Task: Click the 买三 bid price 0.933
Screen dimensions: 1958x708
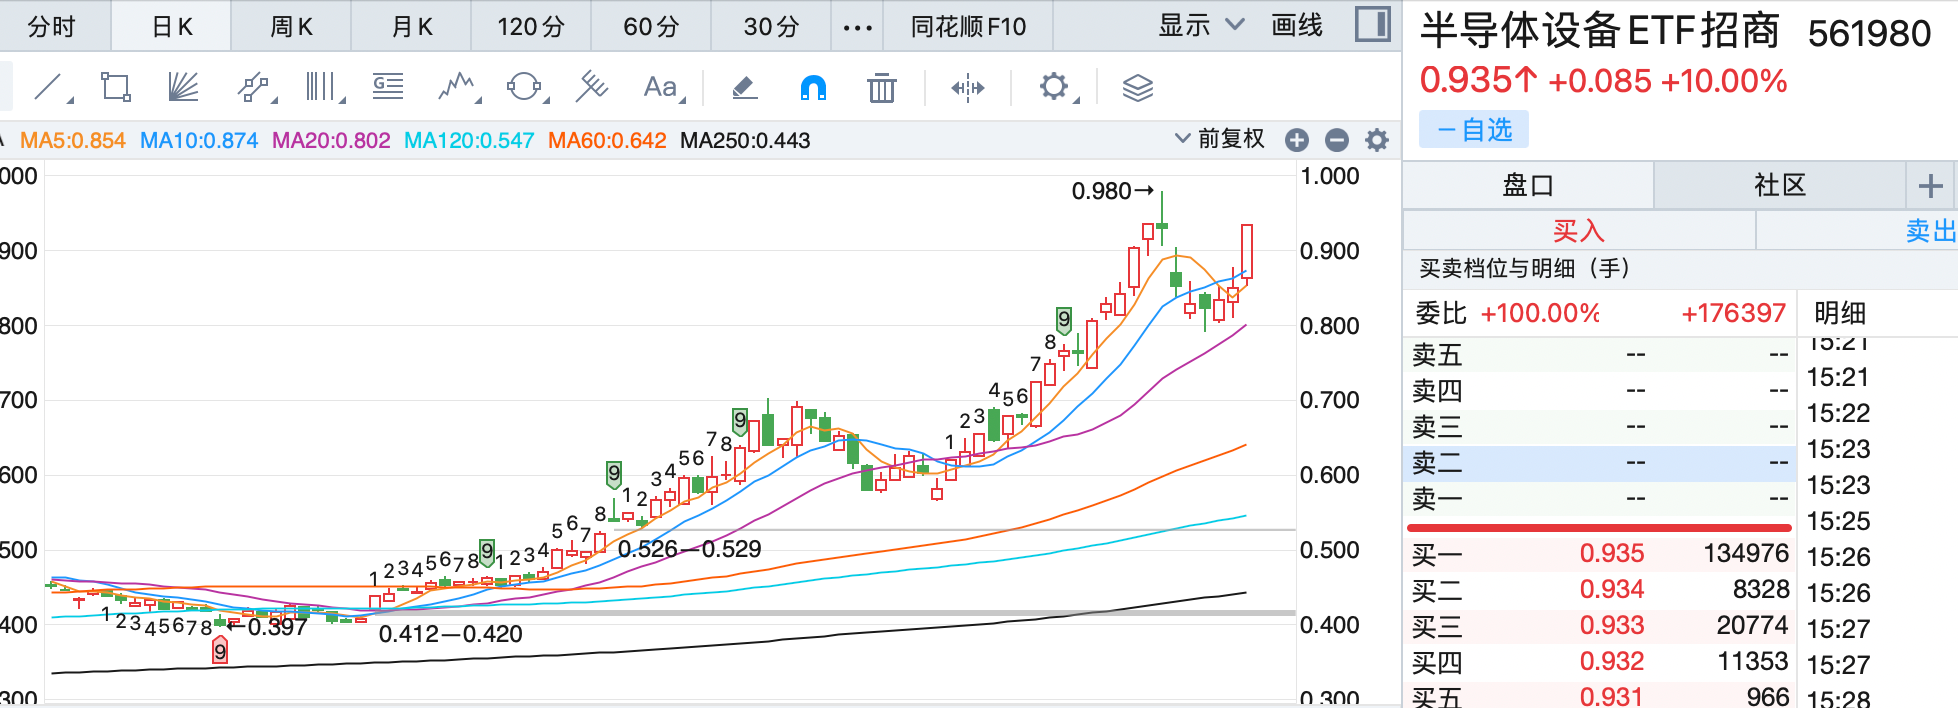Action: [x=1612, y=625]
